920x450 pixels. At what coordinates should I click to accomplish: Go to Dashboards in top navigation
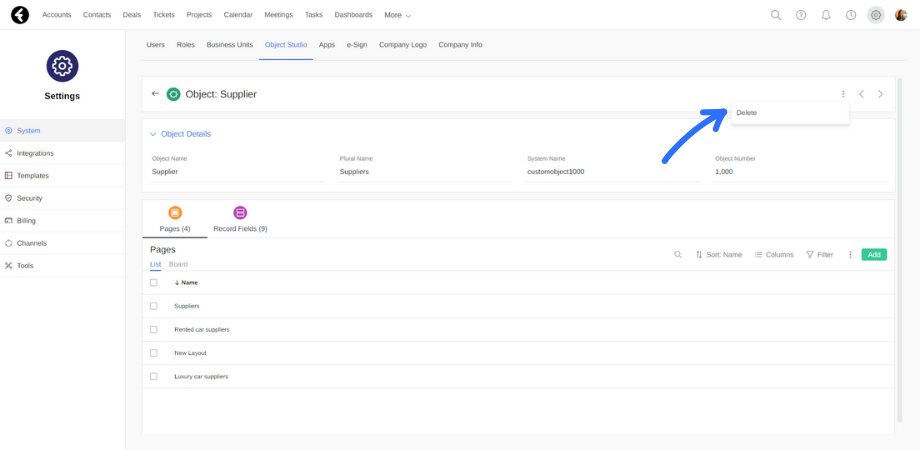353,15
